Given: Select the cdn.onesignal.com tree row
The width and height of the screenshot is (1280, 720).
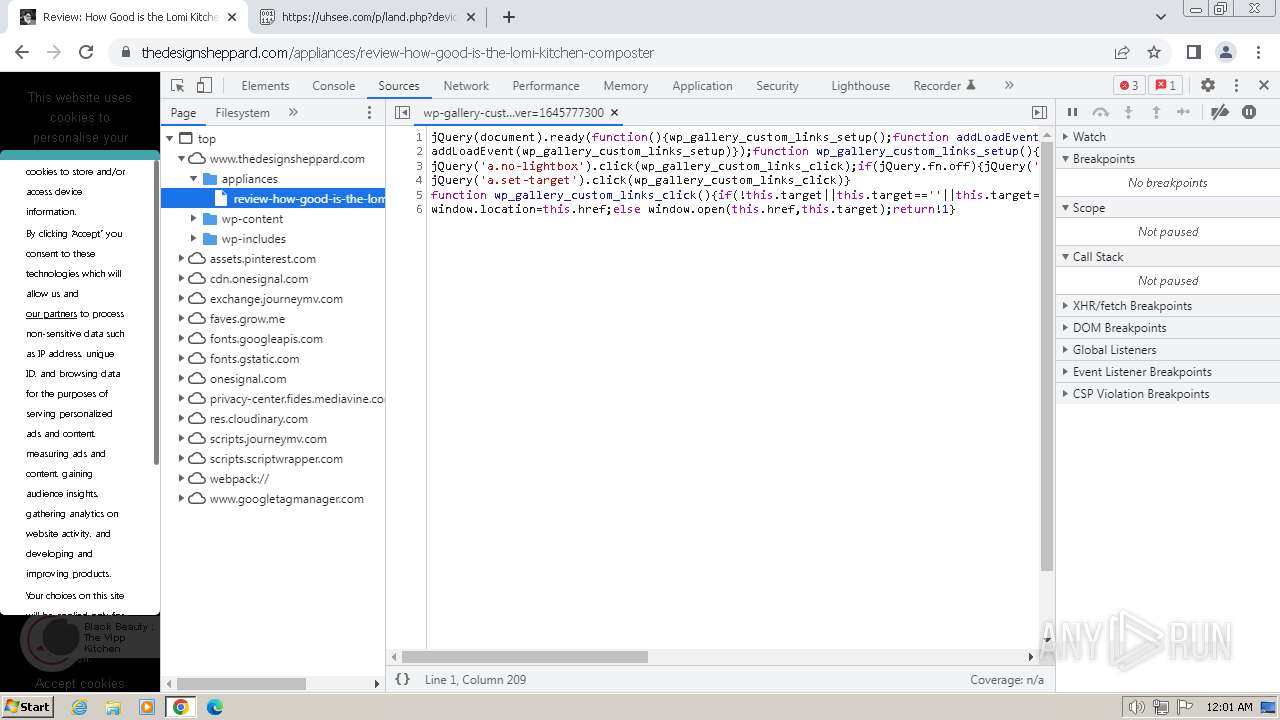Looking at the screenshot, I should click(273, 279).
